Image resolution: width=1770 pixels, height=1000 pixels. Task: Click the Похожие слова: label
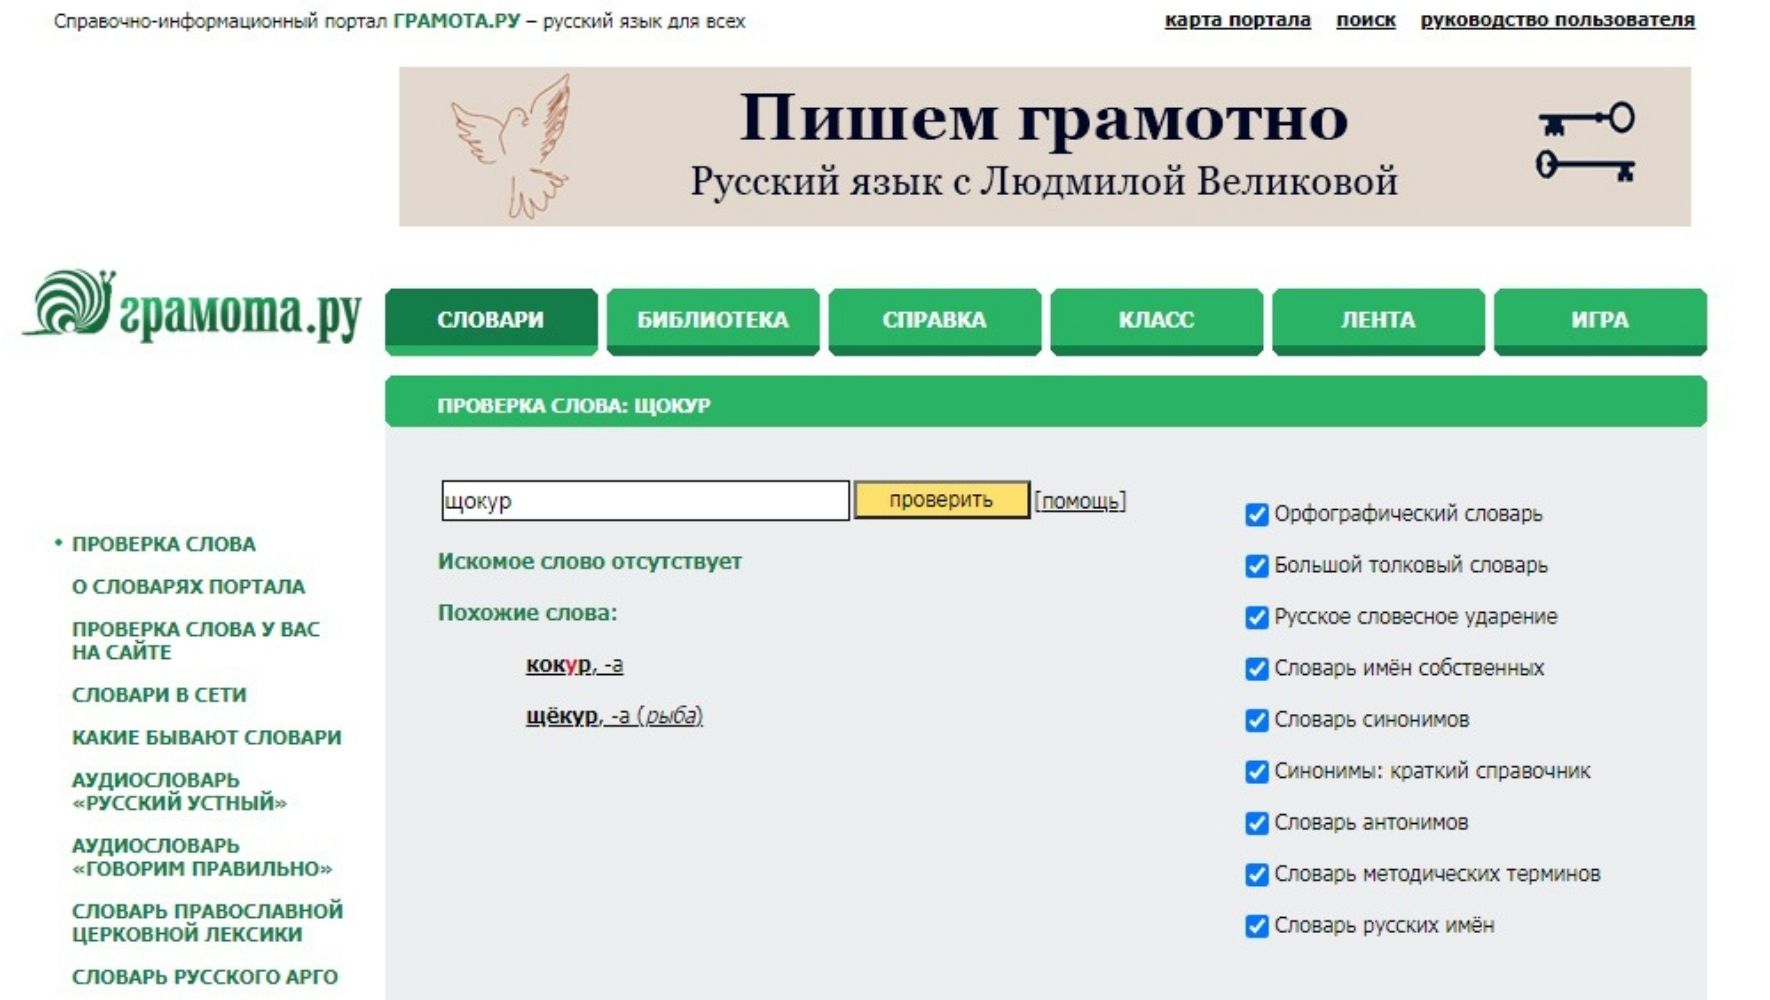point(528,613)
